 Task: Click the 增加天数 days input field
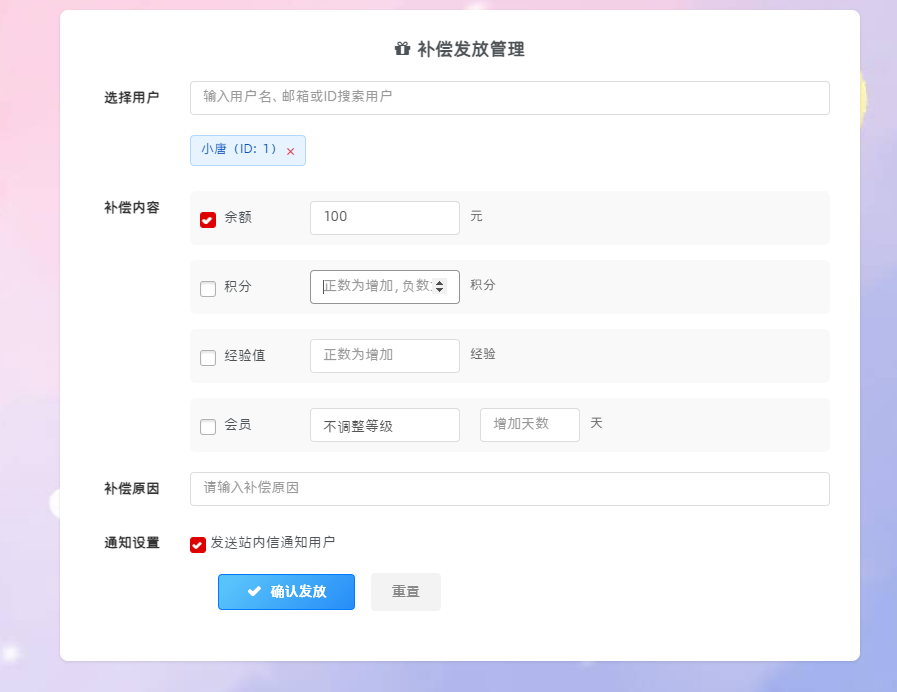[529, 425]
